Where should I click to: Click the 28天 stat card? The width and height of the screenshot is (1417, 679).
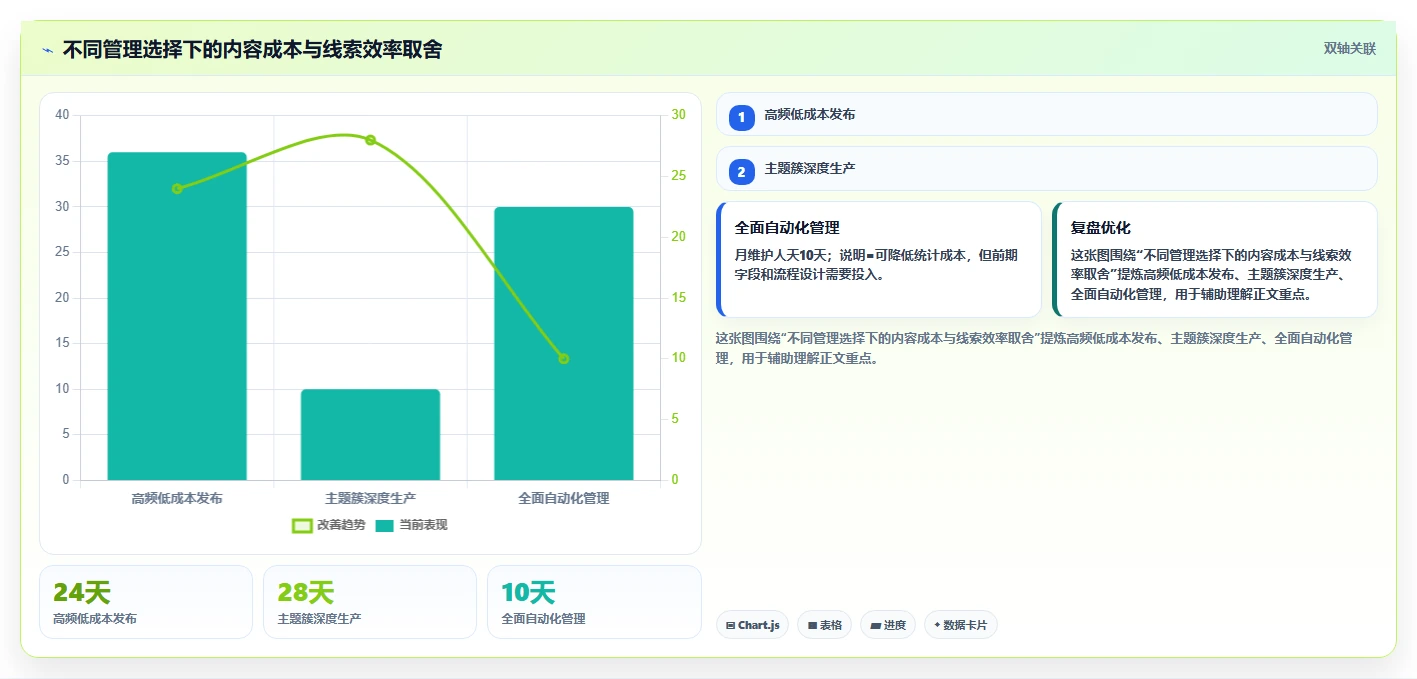[x=370, y=602]
